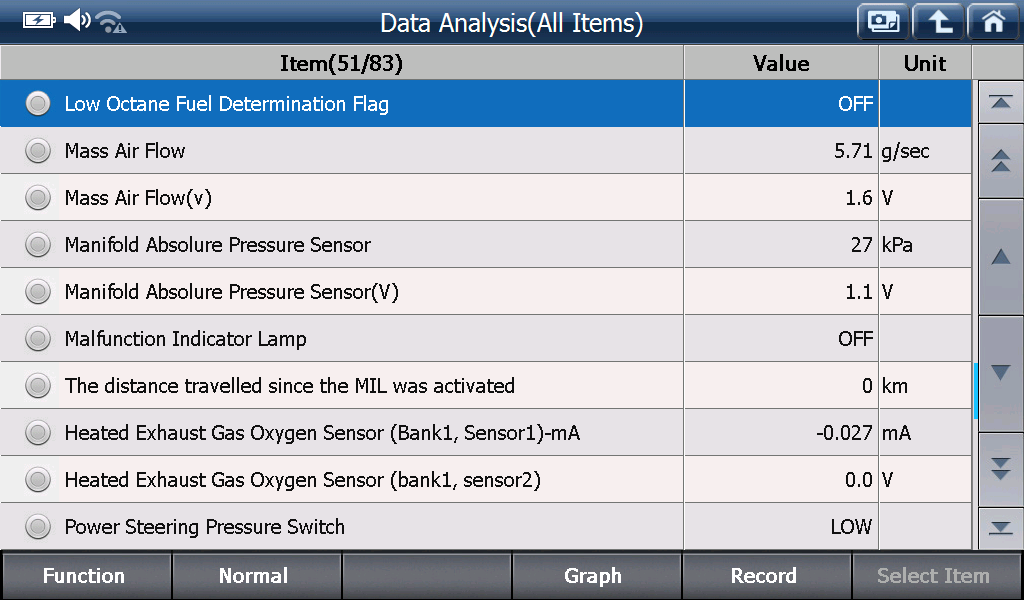Page down with double down arrow
This screenshot has height=600, width=1024.
pyautogui.click(x=1000, y=469)
